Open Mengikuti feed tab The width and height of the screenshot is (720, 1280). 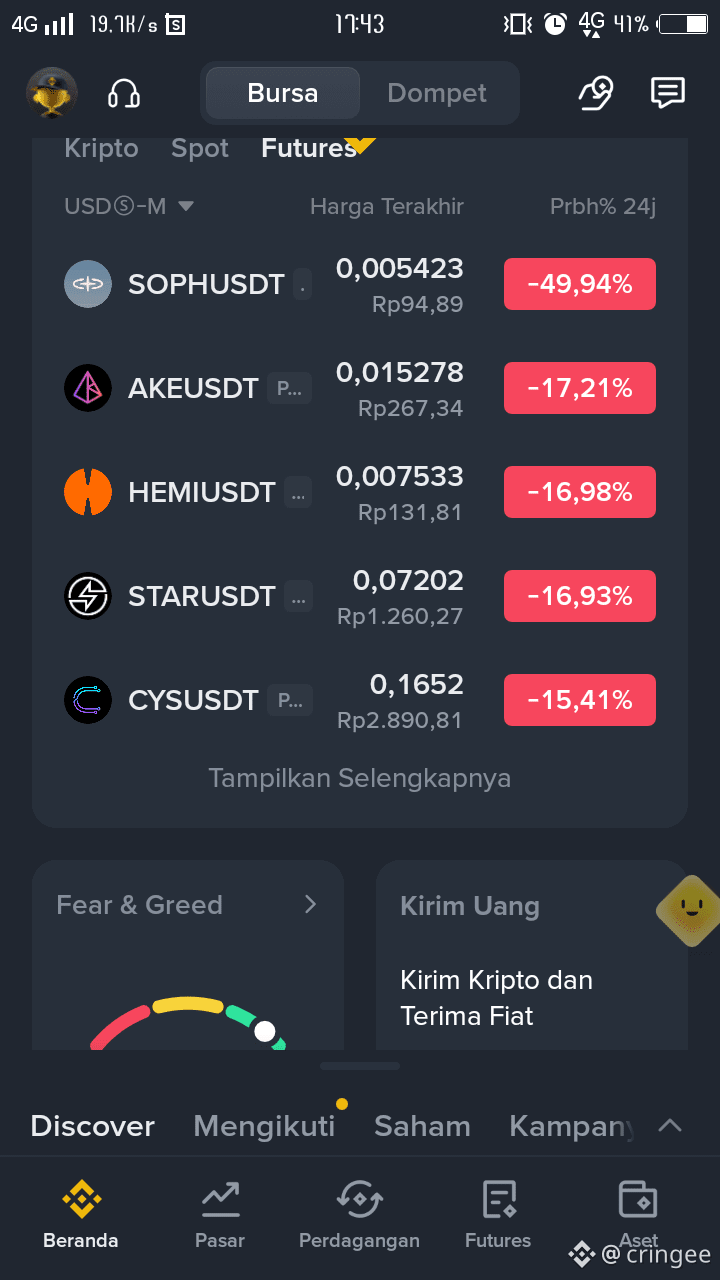(x=264, y=1126)
